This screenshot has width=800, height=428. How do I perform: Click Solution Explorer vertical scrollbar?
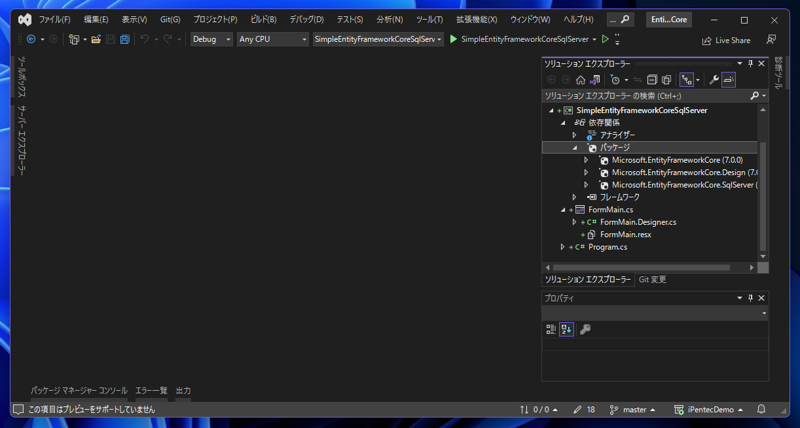click(x=763, y=196)
